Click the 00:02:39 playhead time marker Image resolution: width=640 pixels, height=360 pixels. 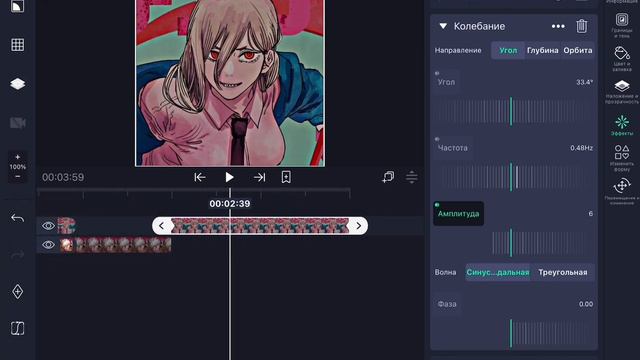click(230, 204)
